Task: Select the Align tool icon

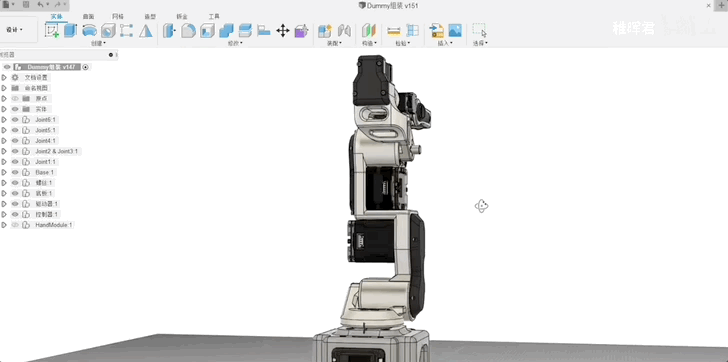Action: click(x=264, y=31)
